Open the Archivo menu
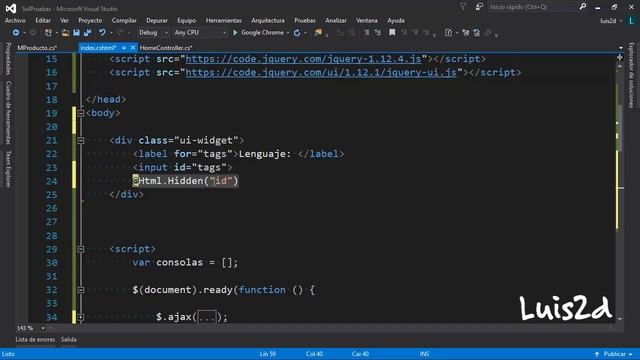The image size is (640, 360). coord(15,20)
